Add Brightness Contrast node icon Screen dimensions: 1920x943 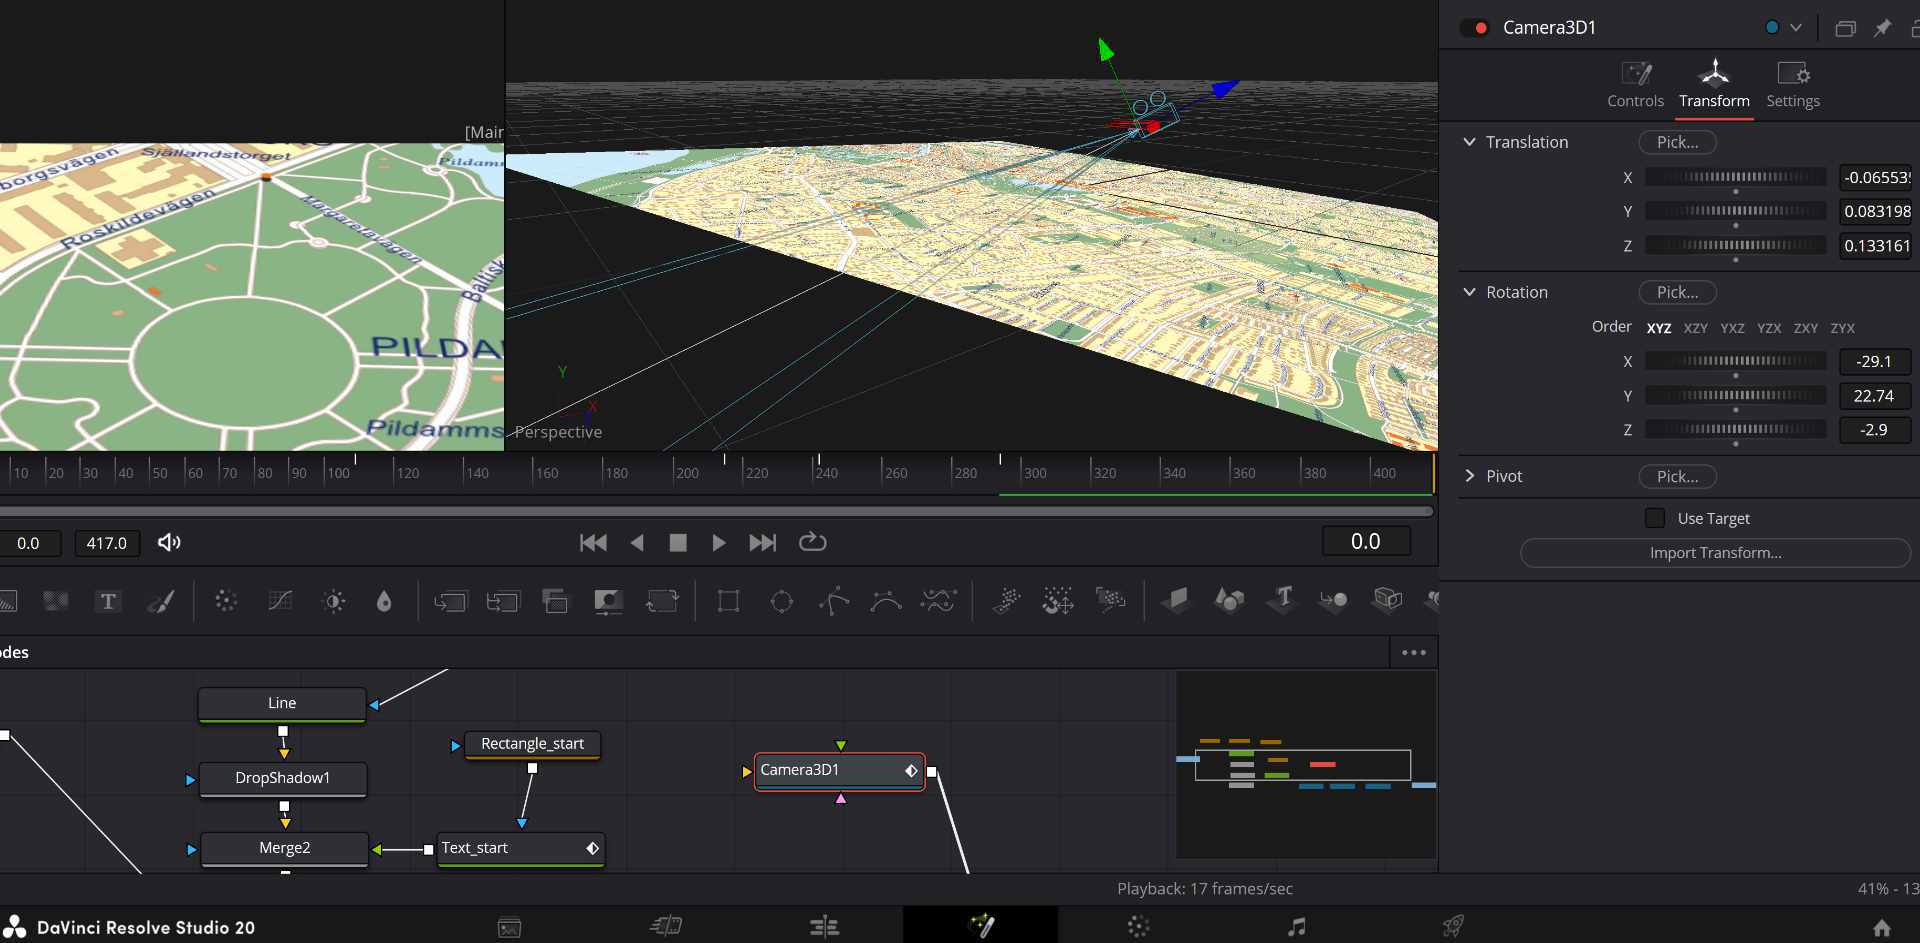(x=333, y=601)
